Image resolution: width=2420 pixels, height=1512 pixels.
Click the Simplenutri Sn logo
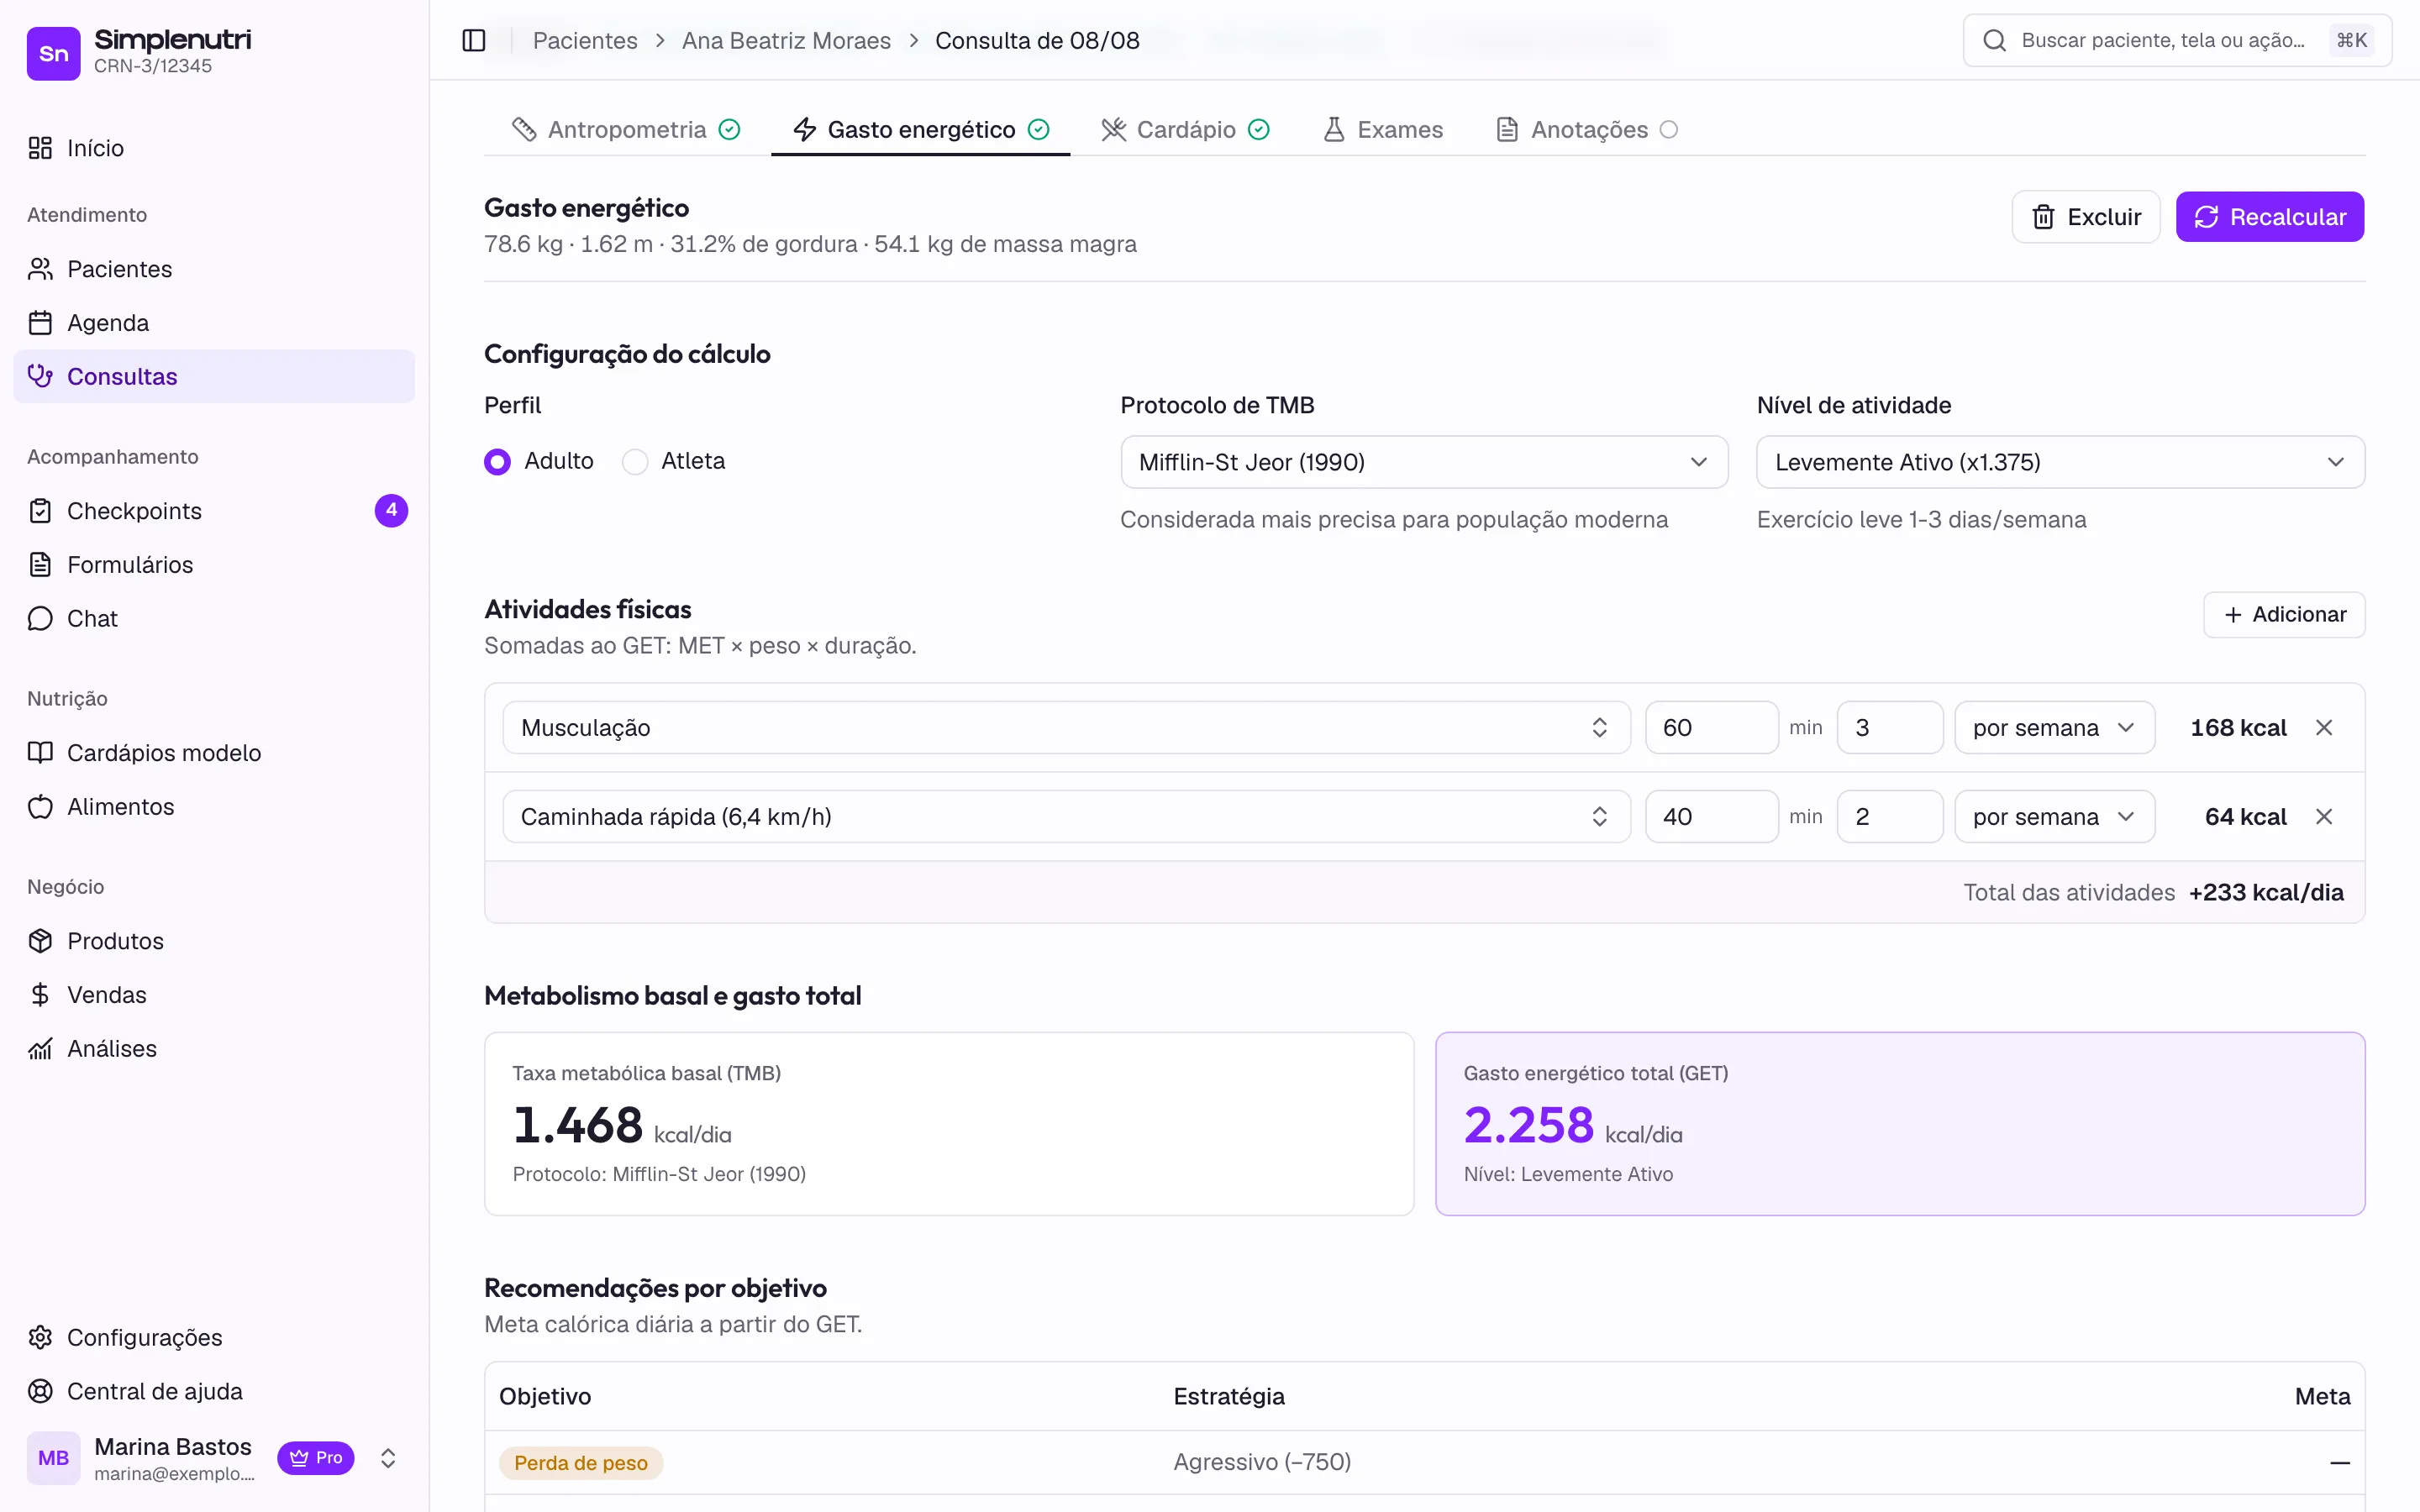tap(53, 53)
